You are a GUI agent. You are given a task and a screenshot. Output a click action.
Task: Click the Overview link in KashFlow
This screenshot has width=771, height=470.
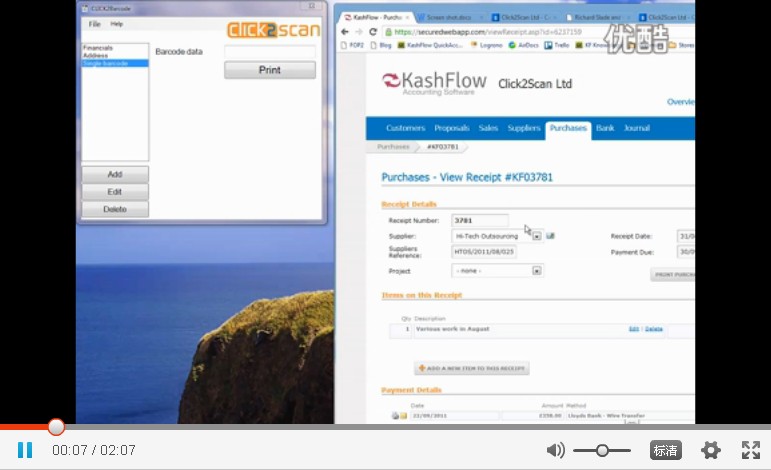coord(681,102)
